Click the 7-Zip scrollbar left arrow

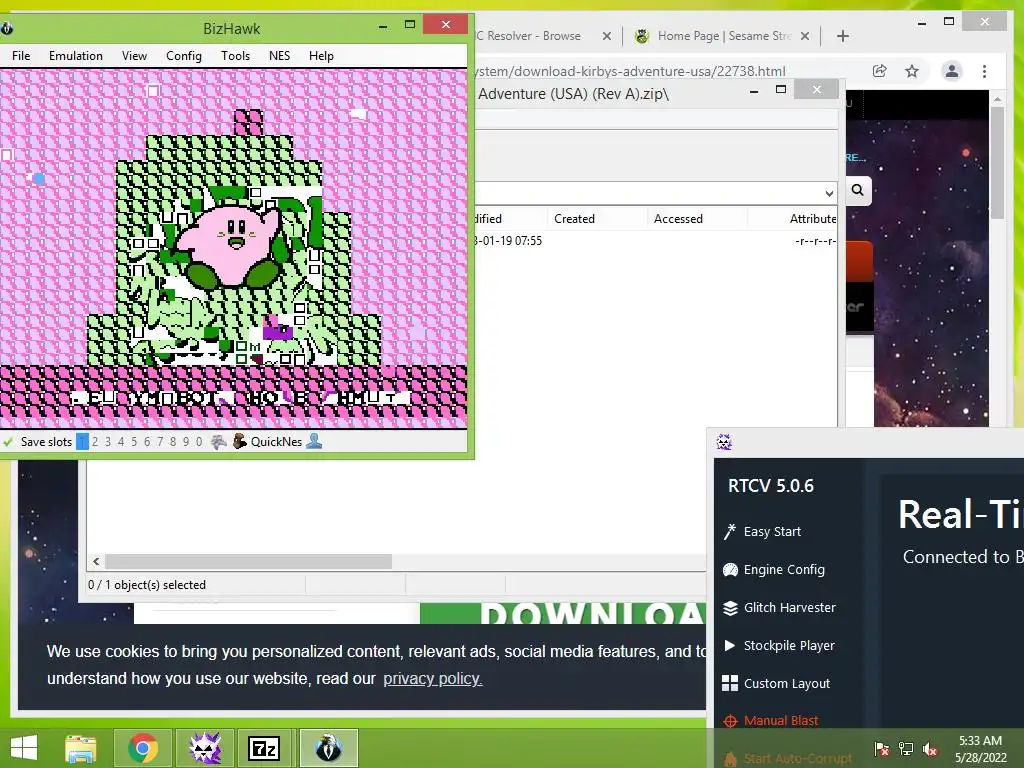pyautogui.click(x=97, y=562)
